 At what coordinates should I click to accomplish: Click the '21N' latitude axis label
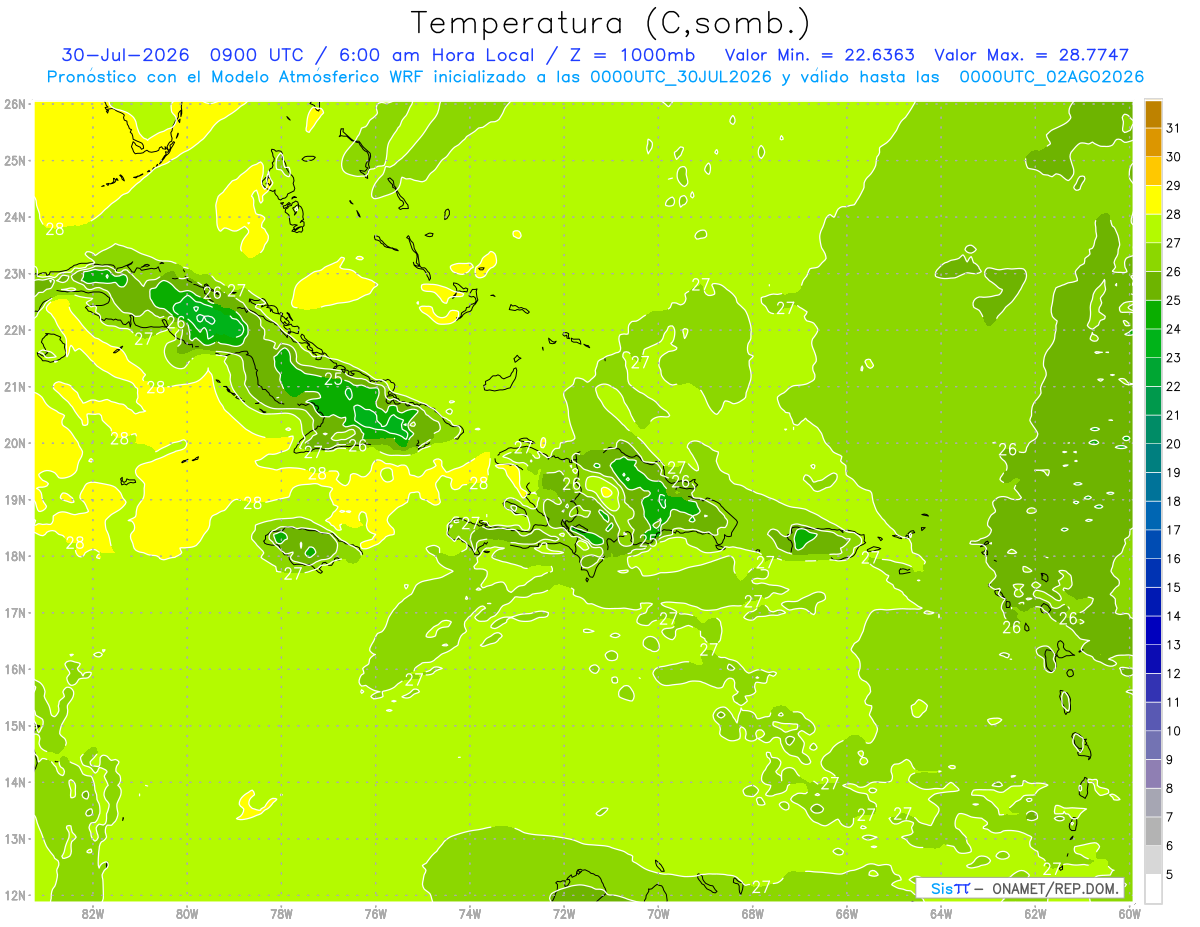(15, 386)
